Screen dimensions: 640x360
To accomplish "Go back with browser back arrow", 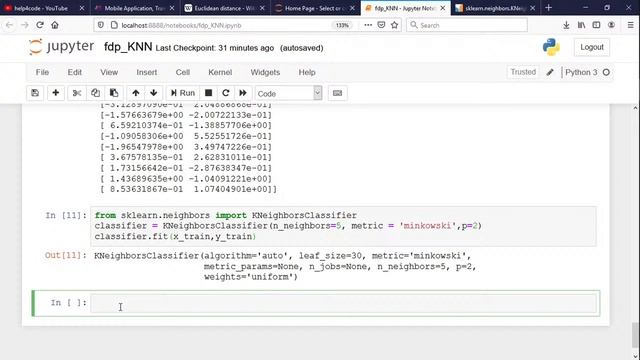I will coord(9,25).
